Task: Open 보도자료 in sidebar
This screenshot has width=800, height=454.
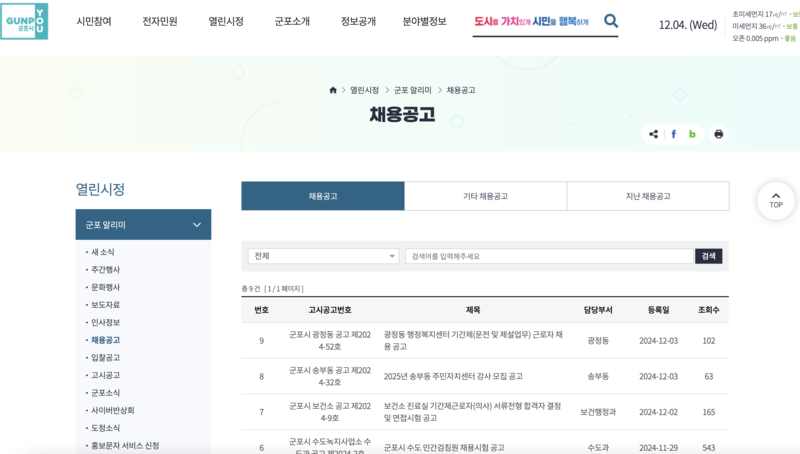Action: 106,305
